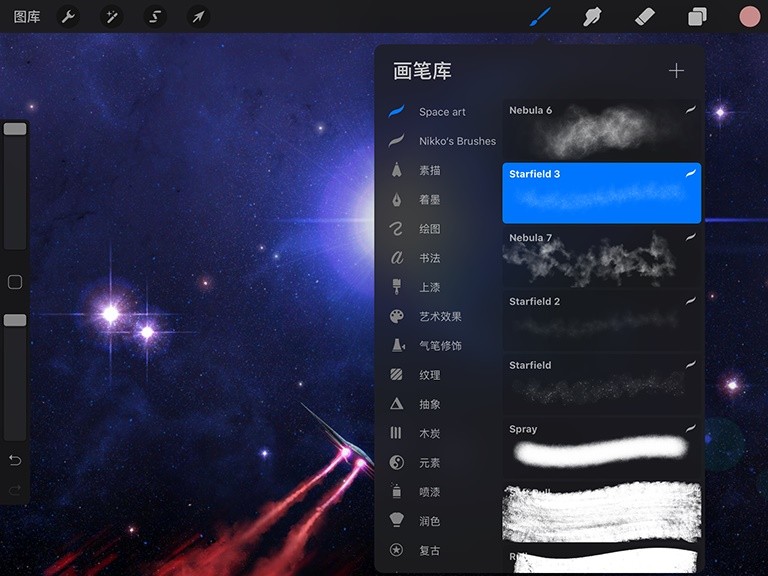Click the brush opacity slider handle
Viewport: 768px width, 576px height.
point(15,320)
